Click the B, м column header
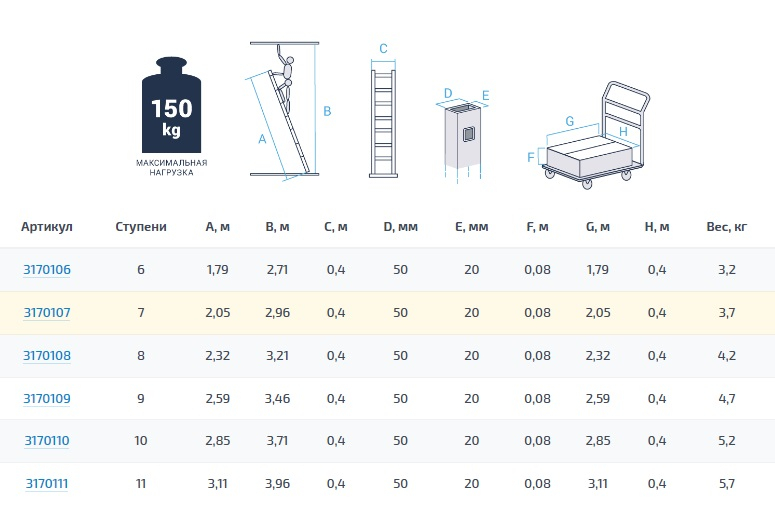Viewport: 775px width, 509px height. 278,227
